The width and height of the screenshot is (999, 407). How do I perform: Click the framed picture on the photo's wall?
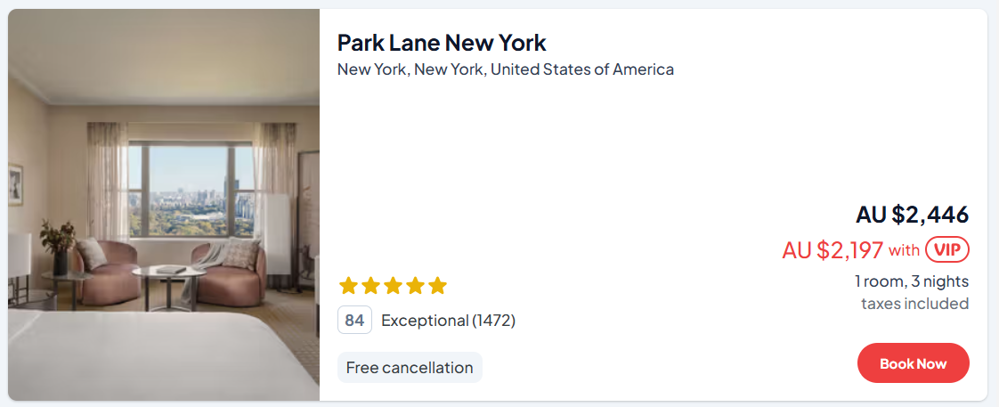pos(15,183)
